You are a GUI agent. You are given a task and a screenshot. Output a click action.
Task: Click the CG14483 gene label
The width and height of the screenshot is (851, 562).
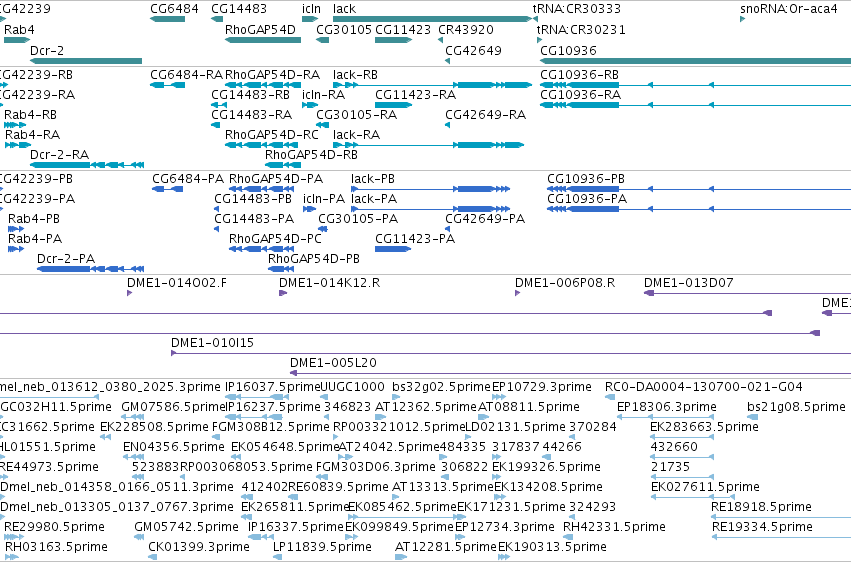[x=239, y=9]
